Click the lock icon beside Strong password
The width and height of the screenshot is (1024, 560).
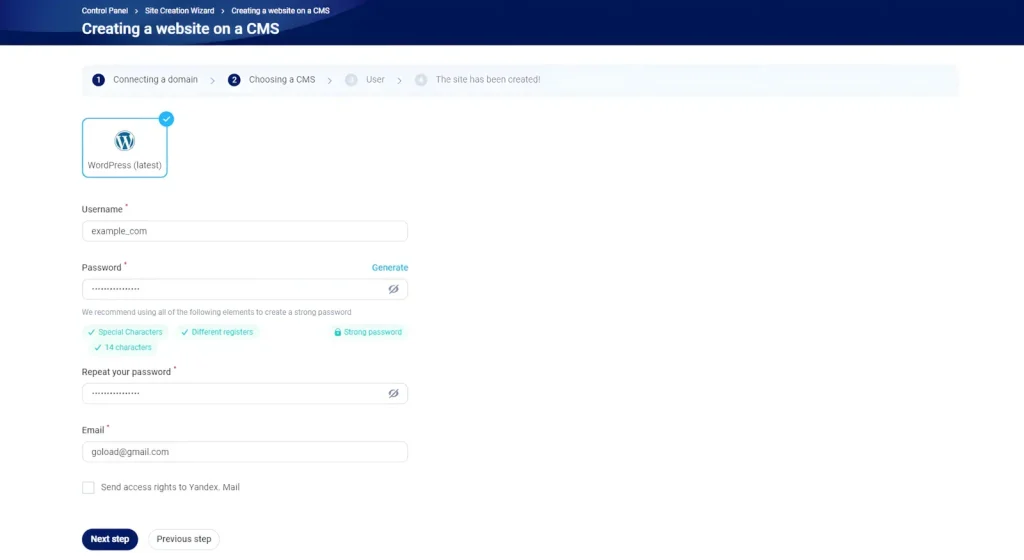point(338,332)
